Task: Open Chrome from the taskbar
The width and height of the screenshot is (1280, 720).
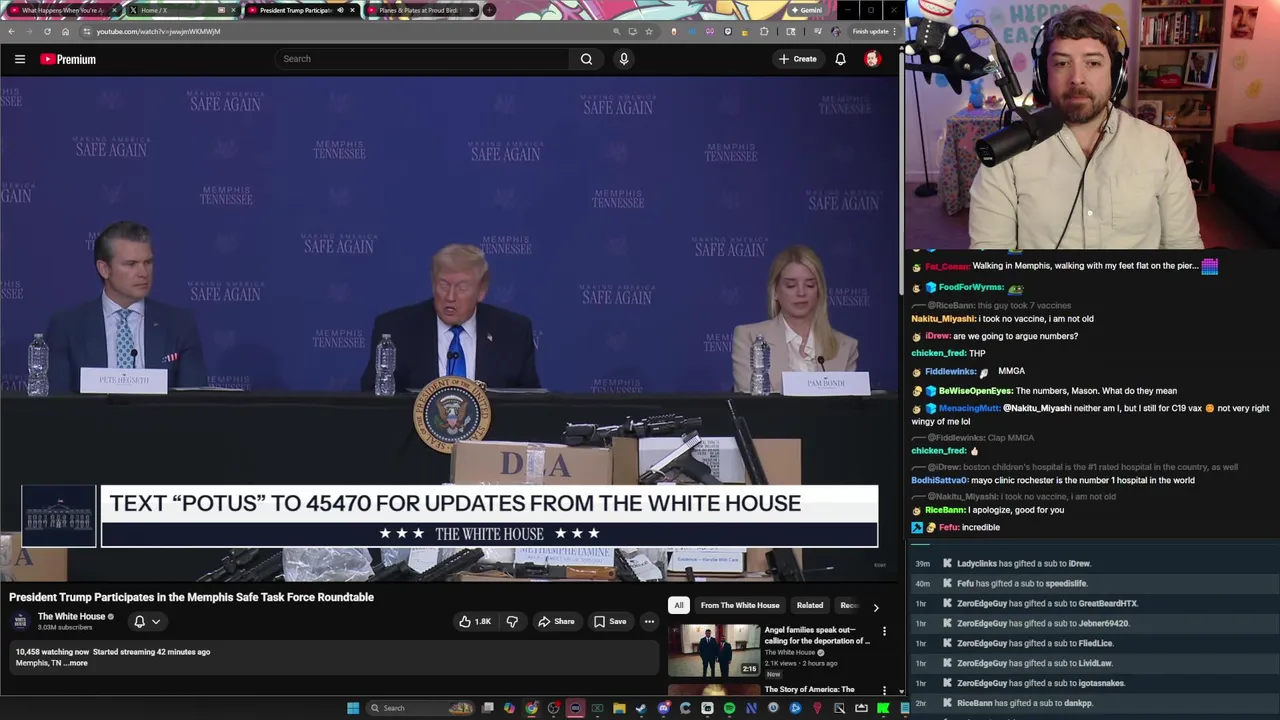Action: (531, 708)
